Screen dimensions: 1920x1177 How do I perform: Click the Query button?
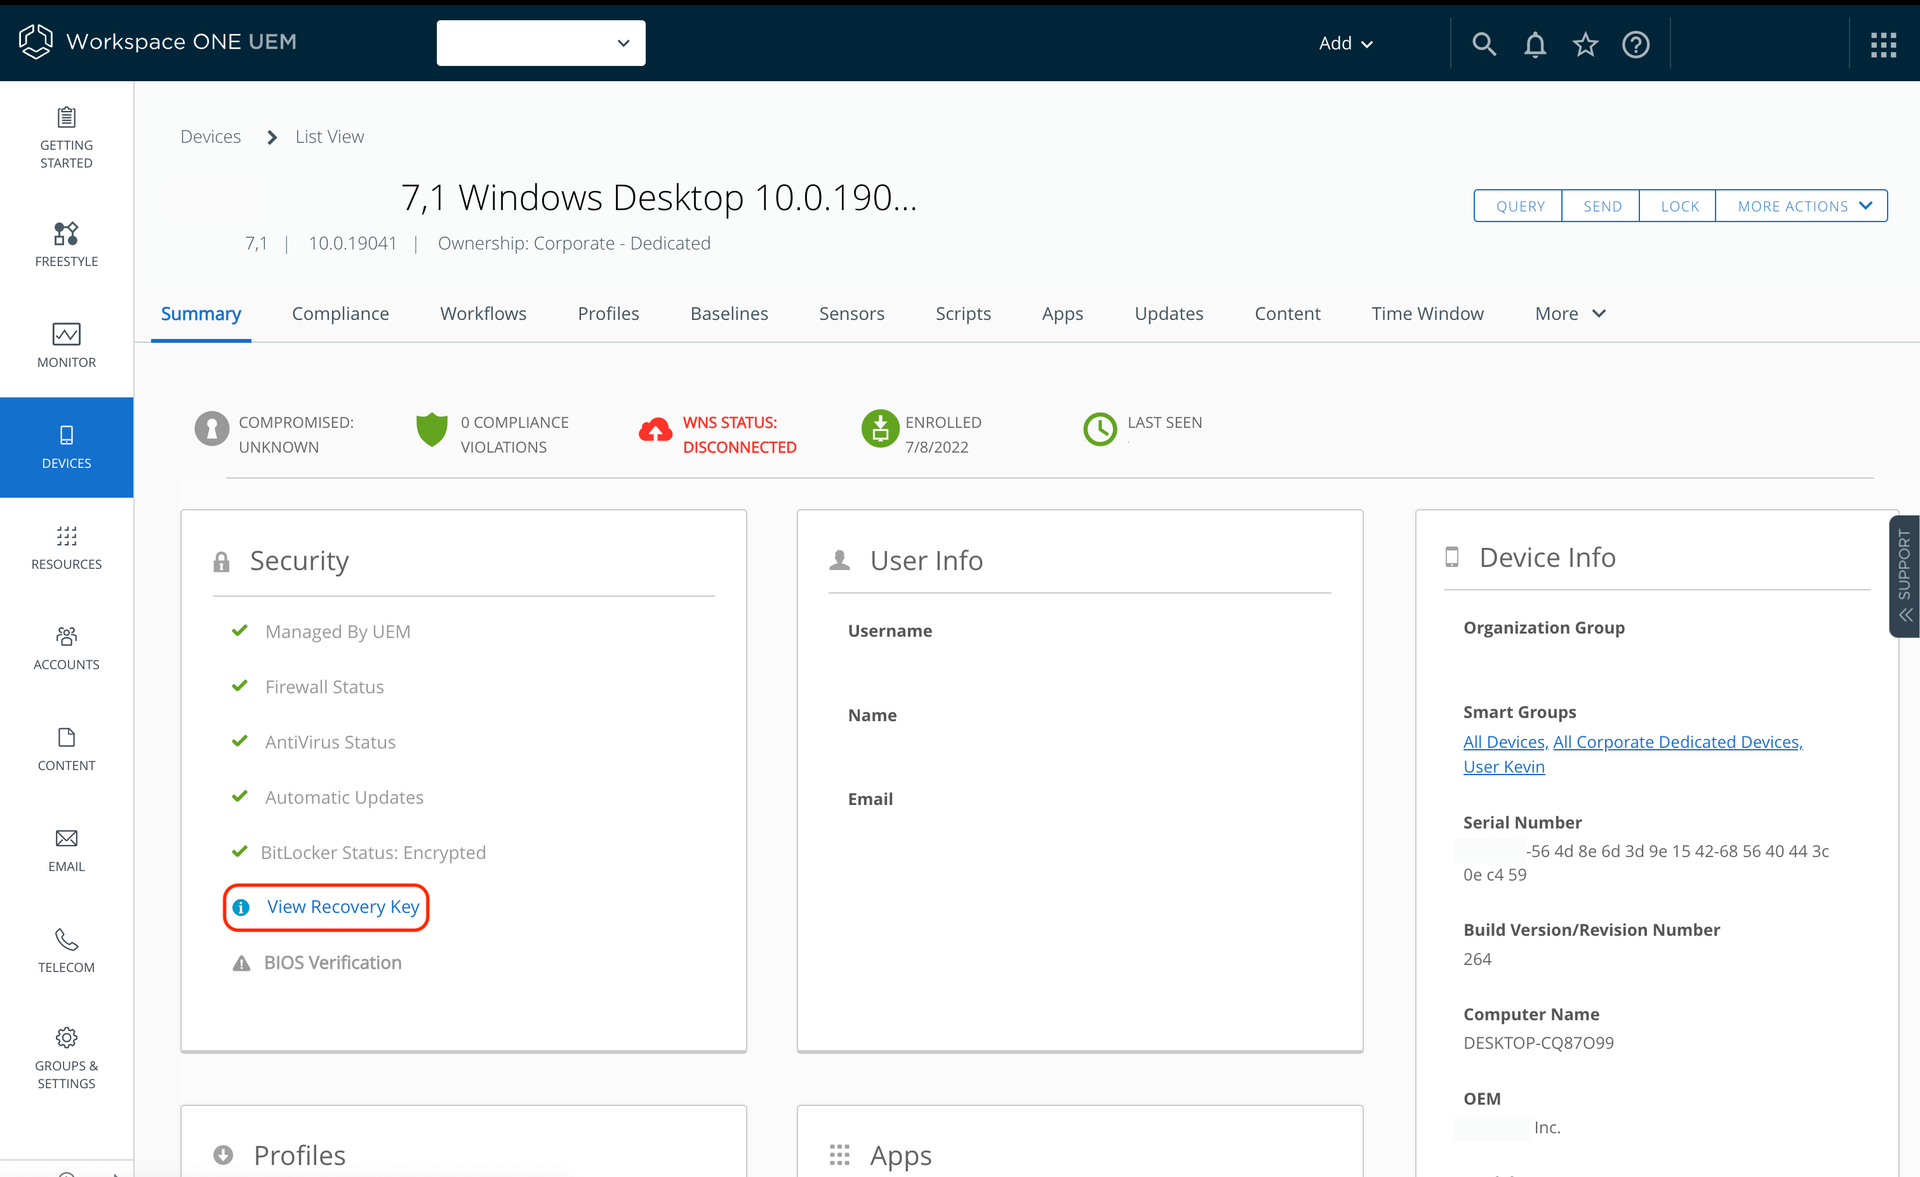click(x=1519, y=206)
